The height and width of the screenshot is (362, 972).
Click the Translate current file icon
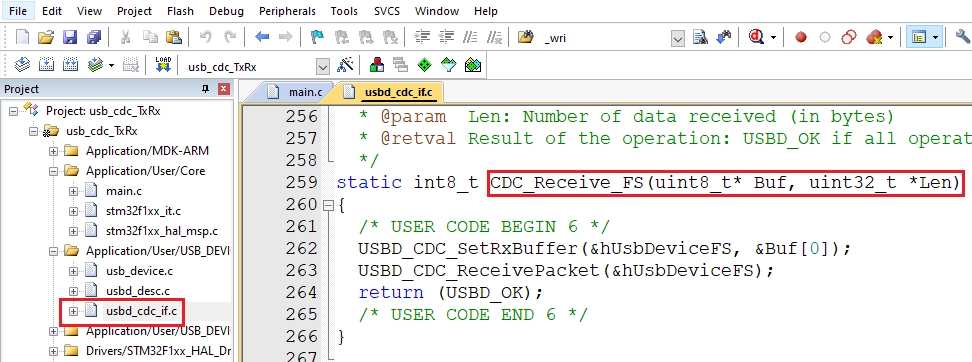(22, 65)
